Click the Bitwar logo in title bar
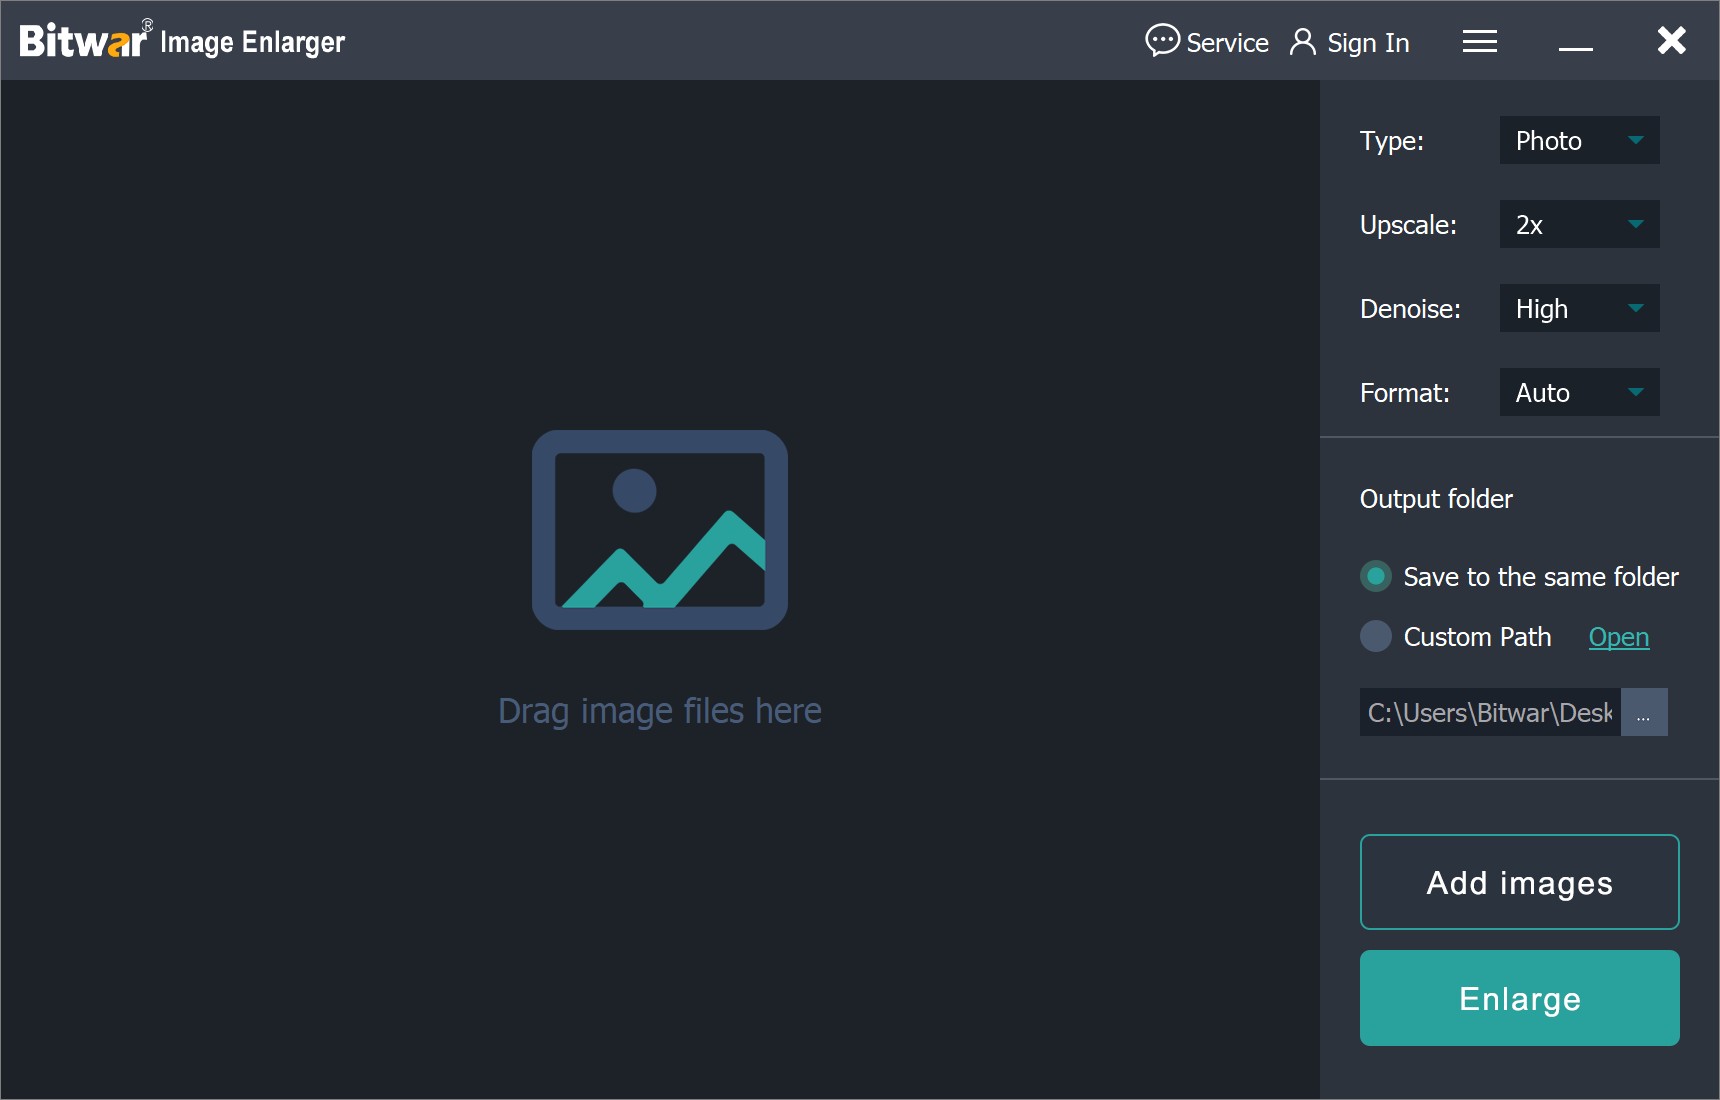Image resolution: width=1720 pixels, height=1100 pixels. click(x=84, y=41)
